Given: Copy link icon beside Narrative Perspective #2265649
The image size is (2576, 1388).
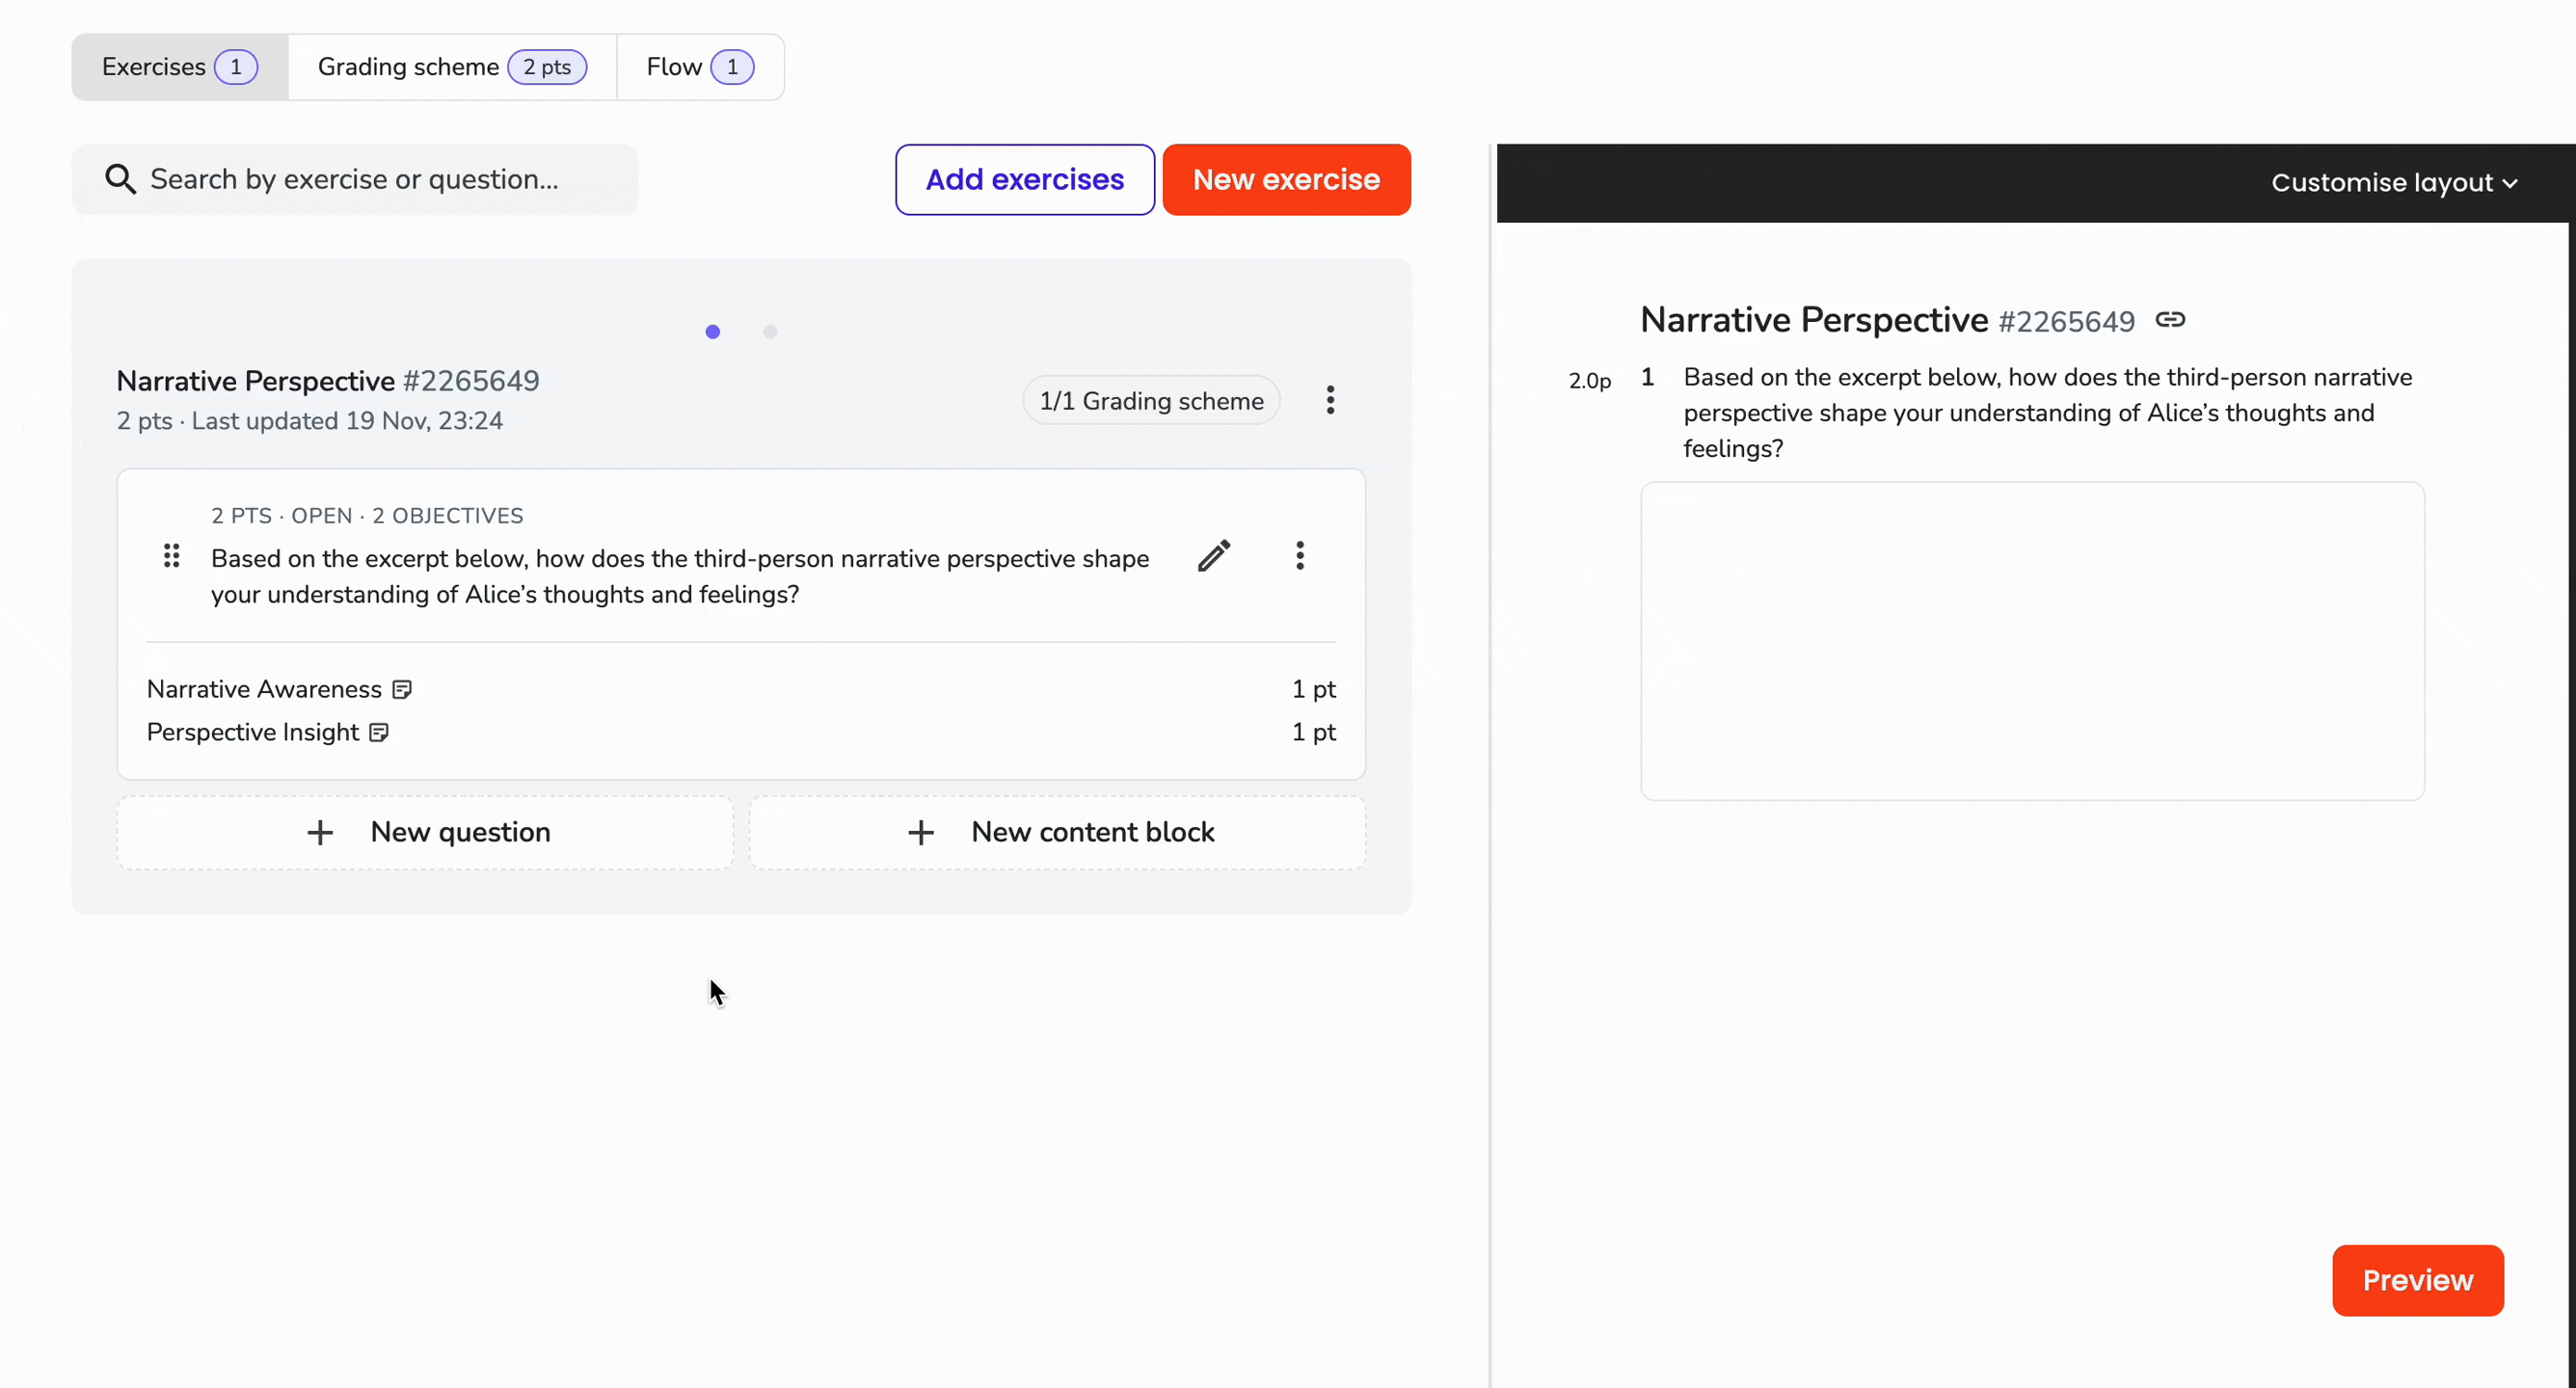Looking at the screenshot, I should [2170, 320].
